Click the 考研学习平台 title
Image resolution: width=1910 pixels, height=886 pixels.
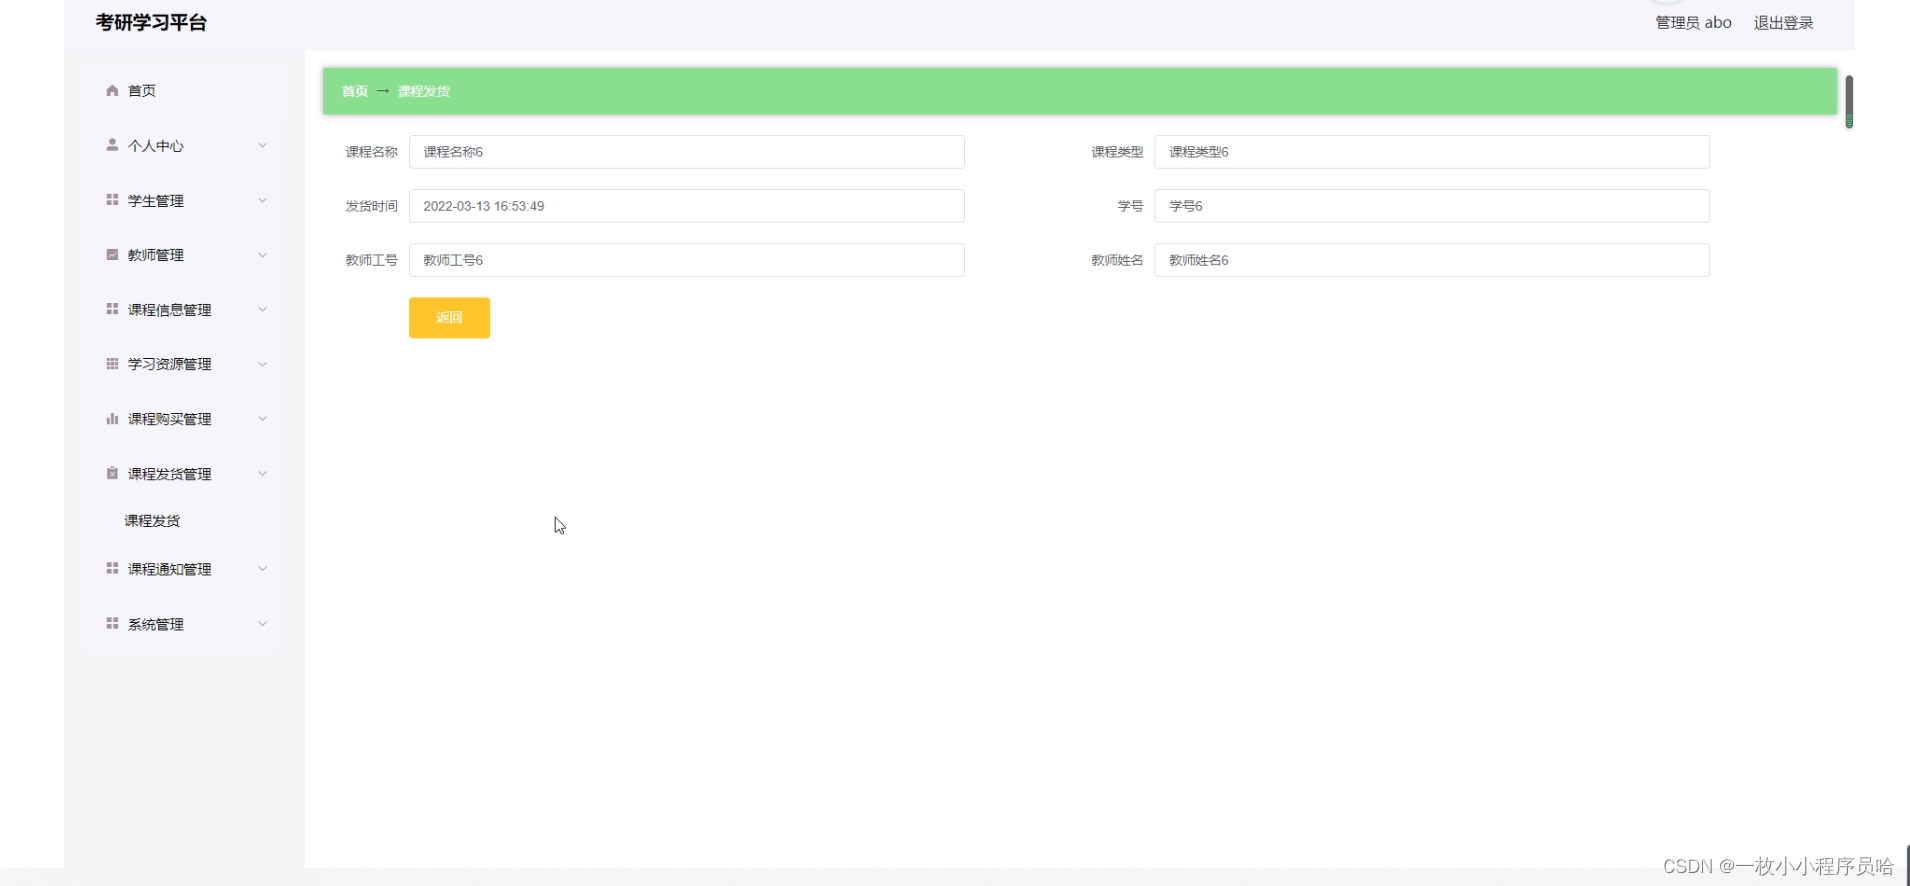click(151, 22)
